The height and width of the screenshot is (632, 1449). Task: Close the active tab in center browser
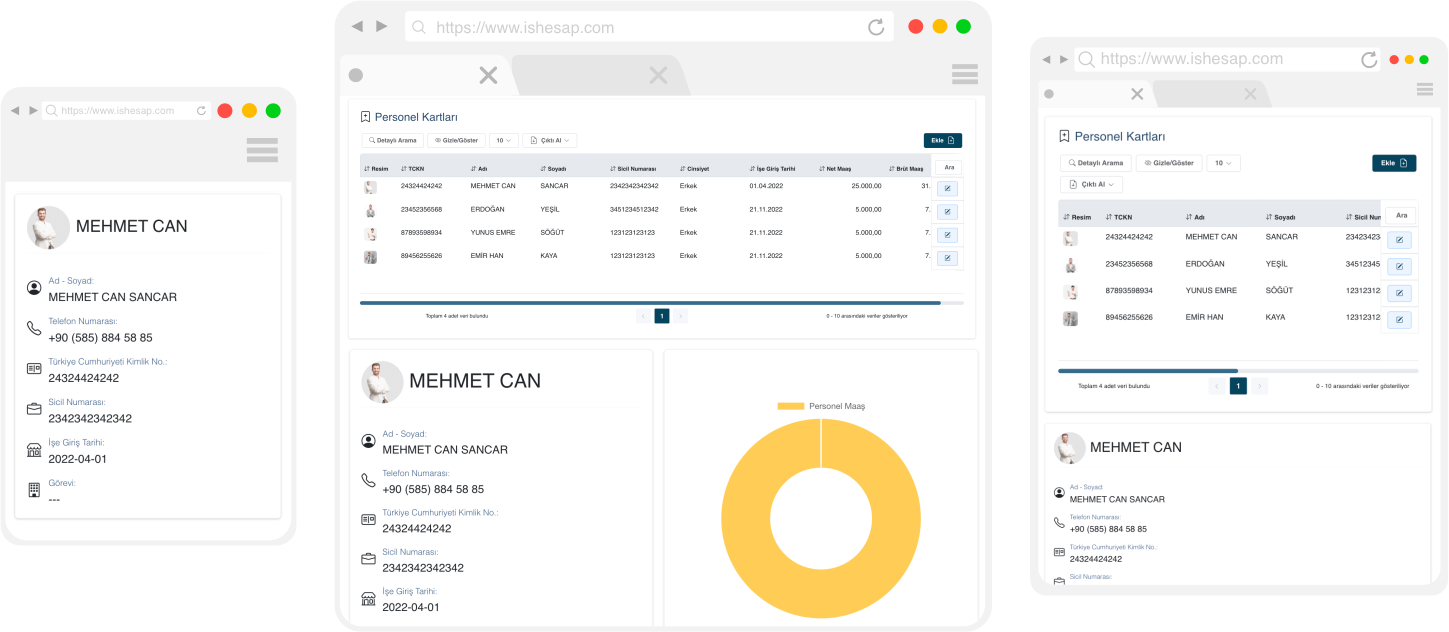pos(488,75)
